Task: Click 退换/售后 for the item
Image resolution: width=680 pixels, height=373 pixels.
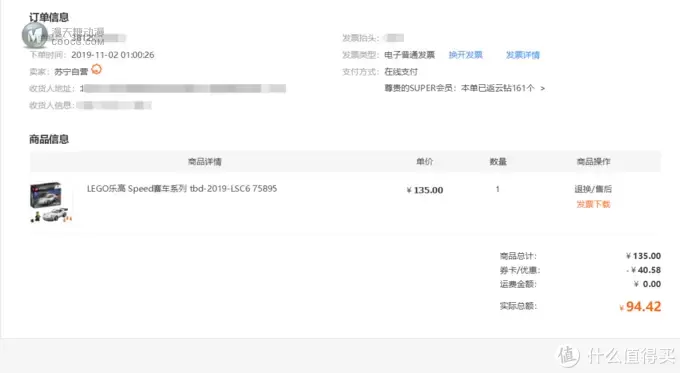Action: coord(593,189)
